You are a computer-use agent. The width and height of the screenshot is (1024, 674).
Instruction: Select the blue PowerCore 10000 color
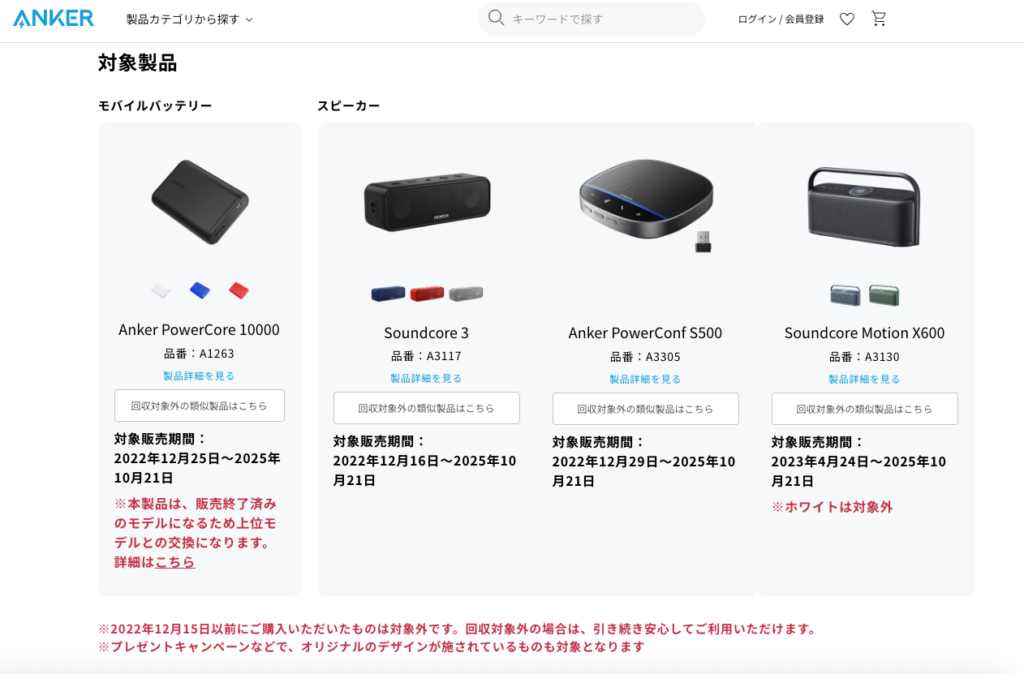click(200, 290)
